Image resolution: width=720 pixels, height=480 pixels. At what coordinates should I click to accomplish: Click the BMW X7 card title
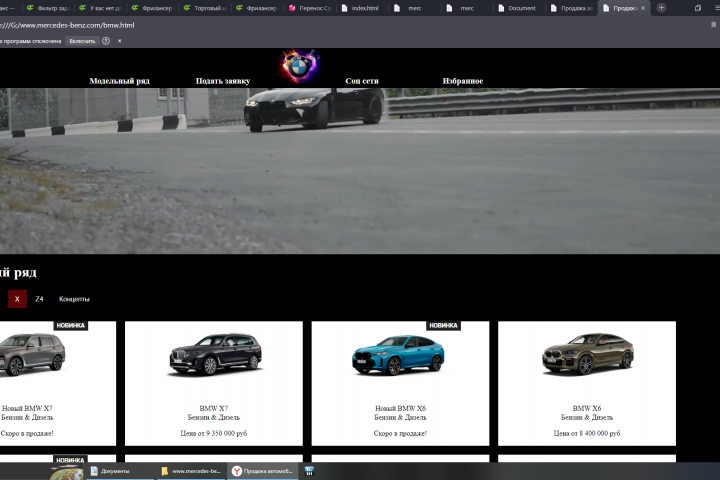[214, 408]
